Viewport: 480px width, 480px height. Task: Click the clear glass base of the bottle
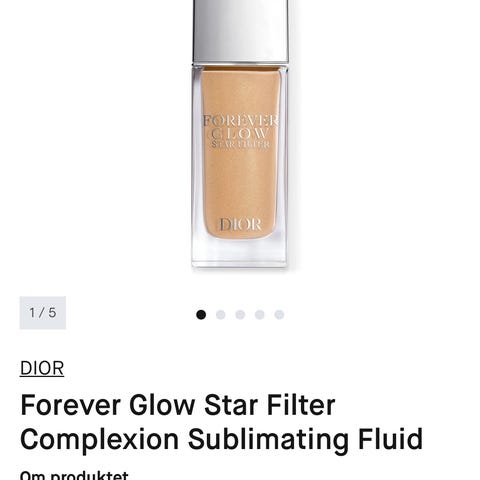click(239, 252)
